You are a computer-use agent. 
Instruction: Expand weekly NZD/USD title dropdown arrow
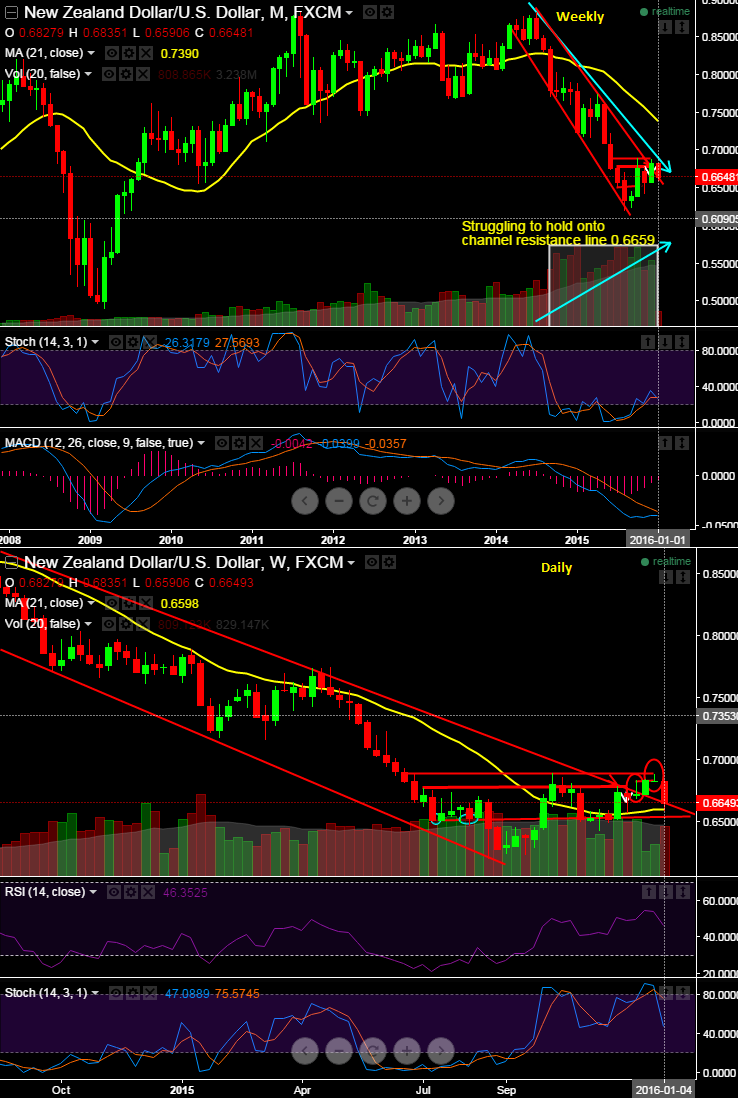pos(351,563)
